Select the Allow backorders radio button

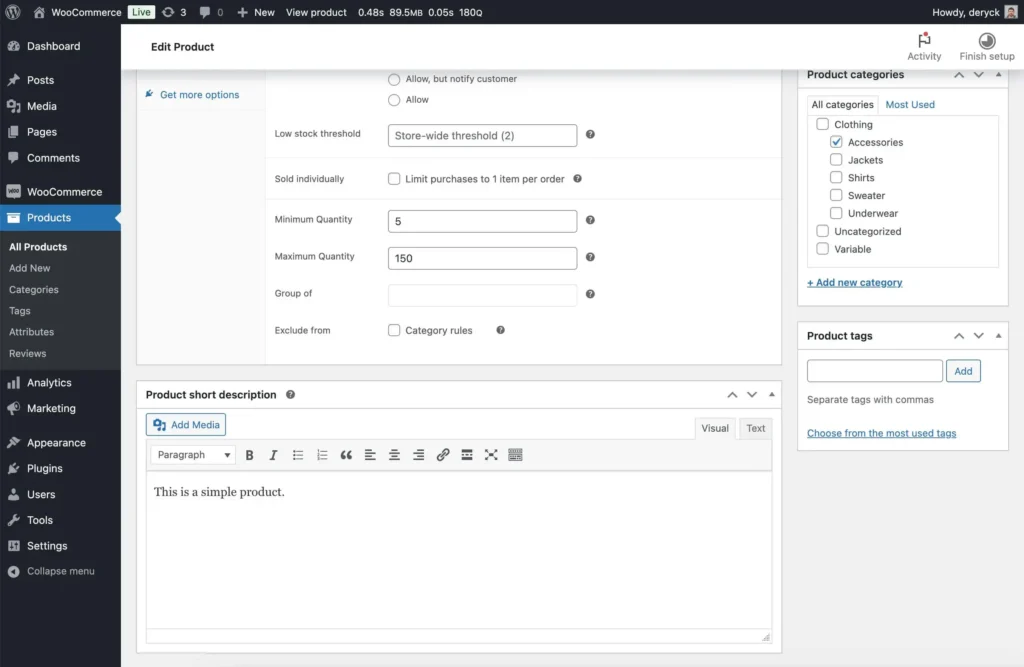(x=394, y=100)
